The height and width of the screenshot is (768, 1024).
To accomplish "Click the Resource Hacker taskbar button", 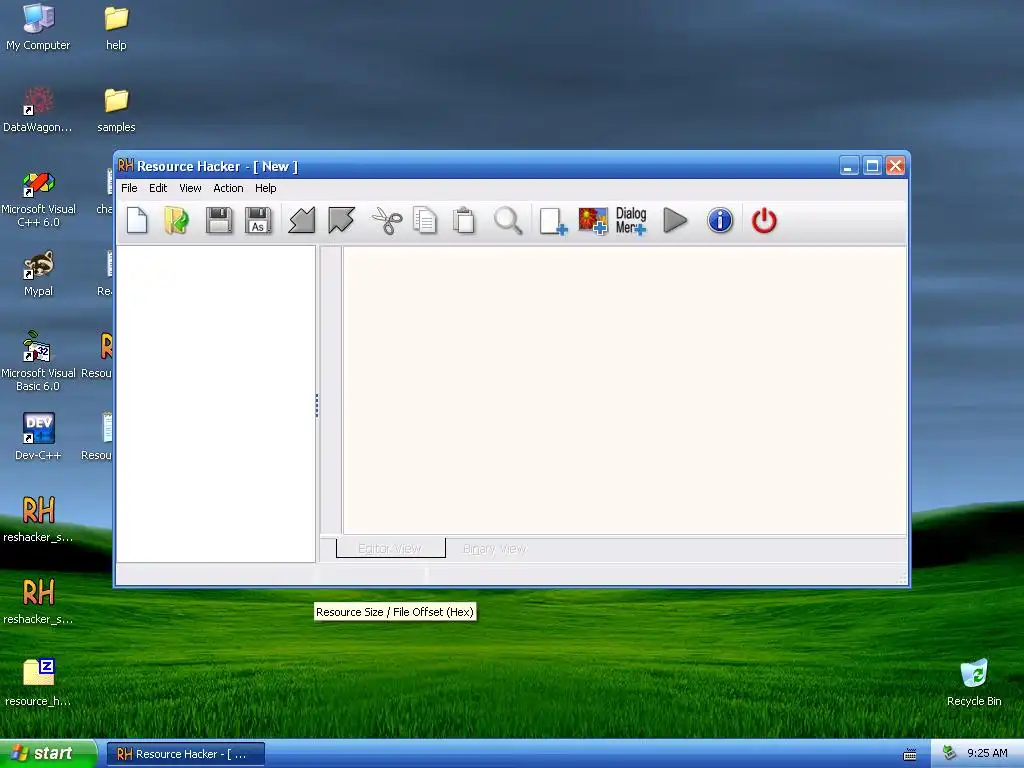I will 185,754.
